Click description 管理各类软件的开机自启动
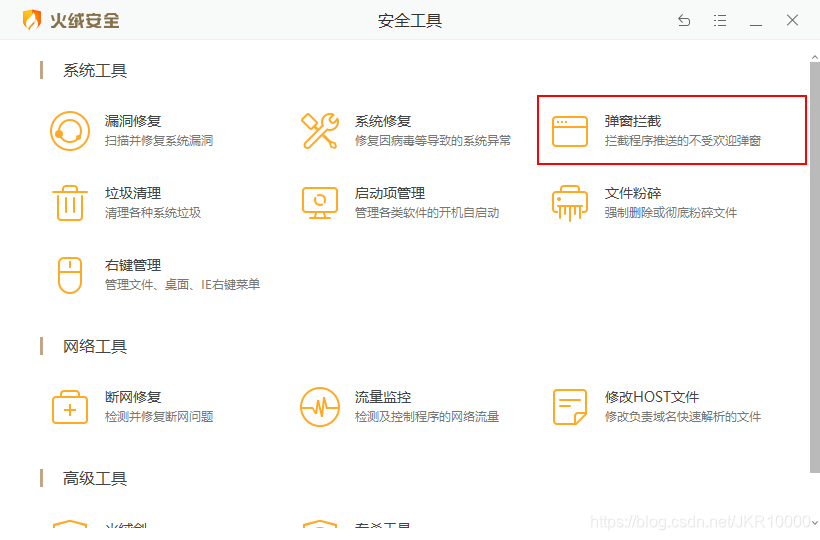The image size is (820, 540). click(x=427, y=213)
